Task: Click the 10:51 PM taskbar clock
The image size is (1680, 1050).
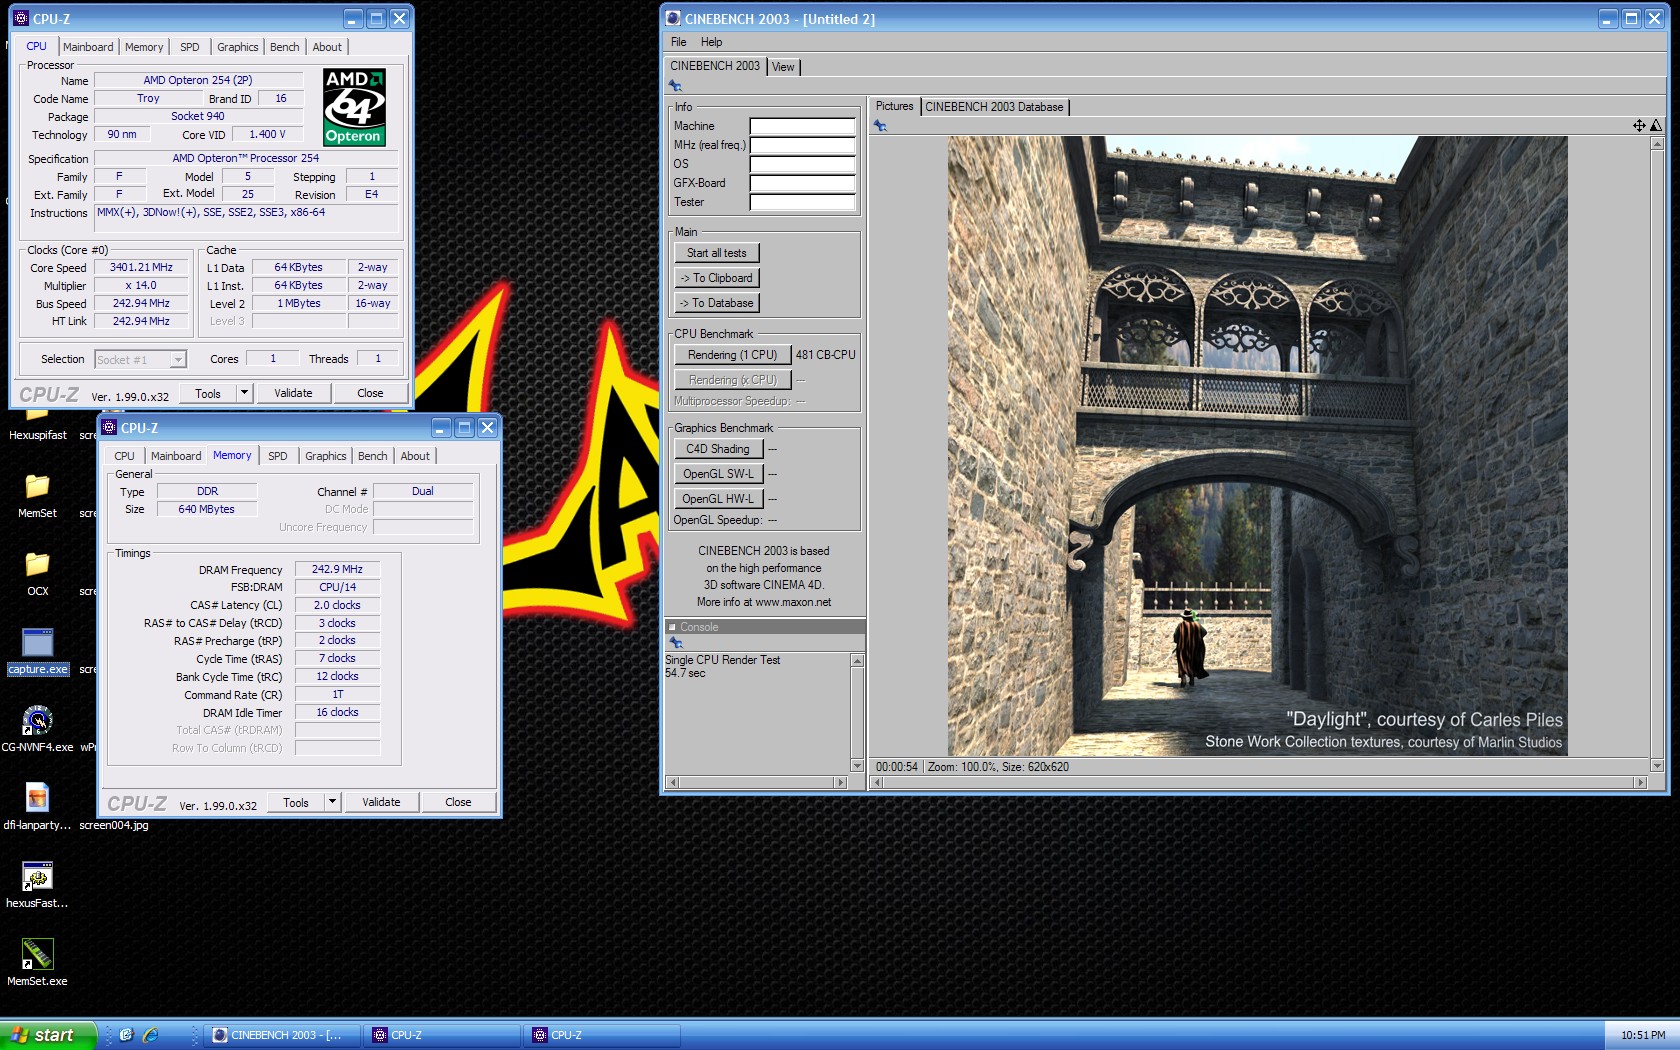Action: click(x=1643, y=1035)
